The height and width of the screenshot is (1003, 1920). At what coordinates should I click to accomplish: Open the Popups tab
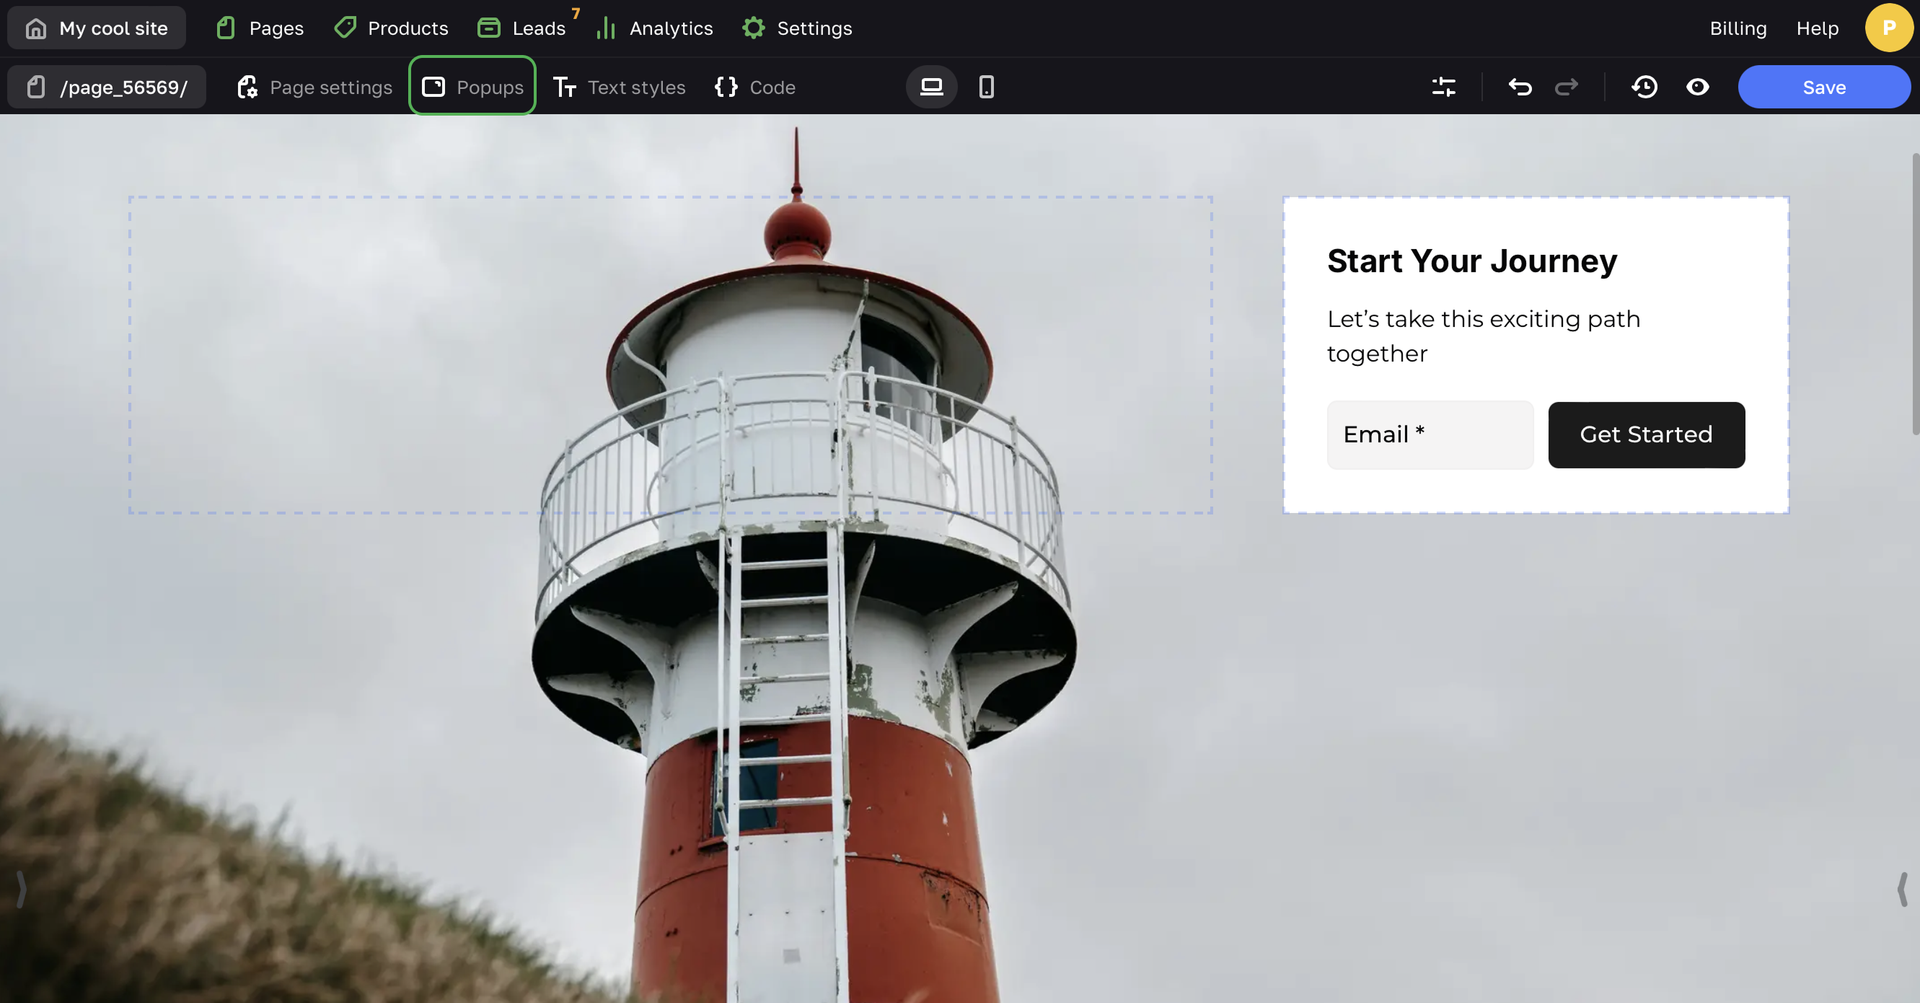[473, 87]
